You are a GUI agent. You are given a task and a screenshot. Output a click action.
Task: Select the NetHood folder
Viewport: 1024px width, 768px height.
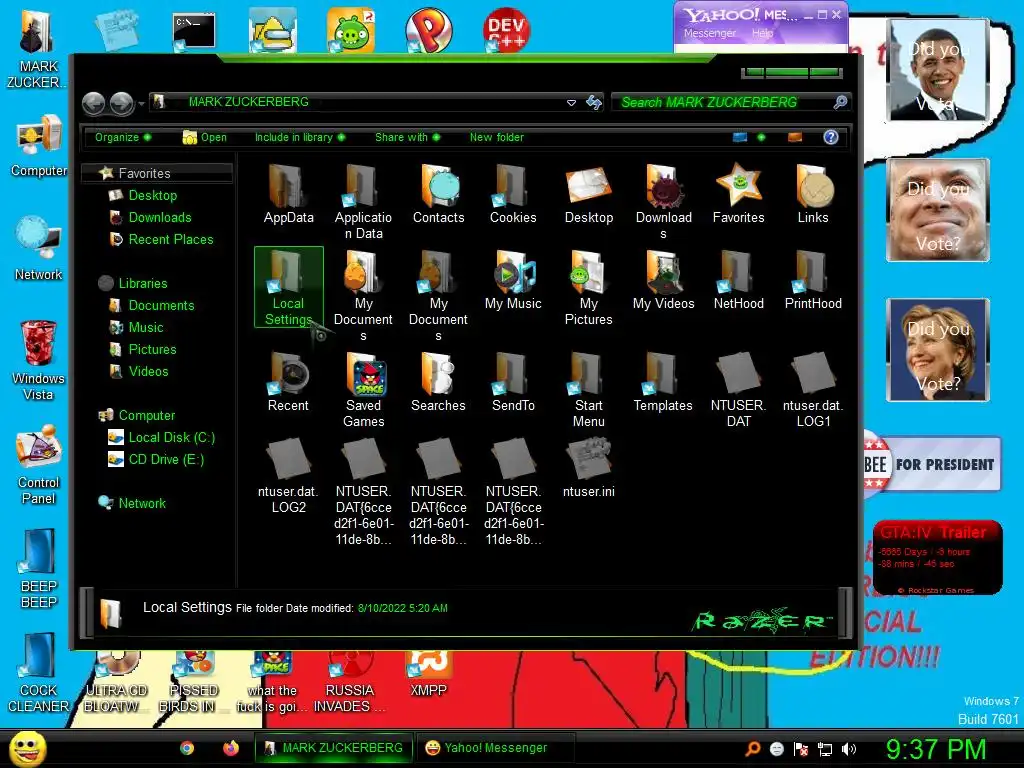[738, 280]
